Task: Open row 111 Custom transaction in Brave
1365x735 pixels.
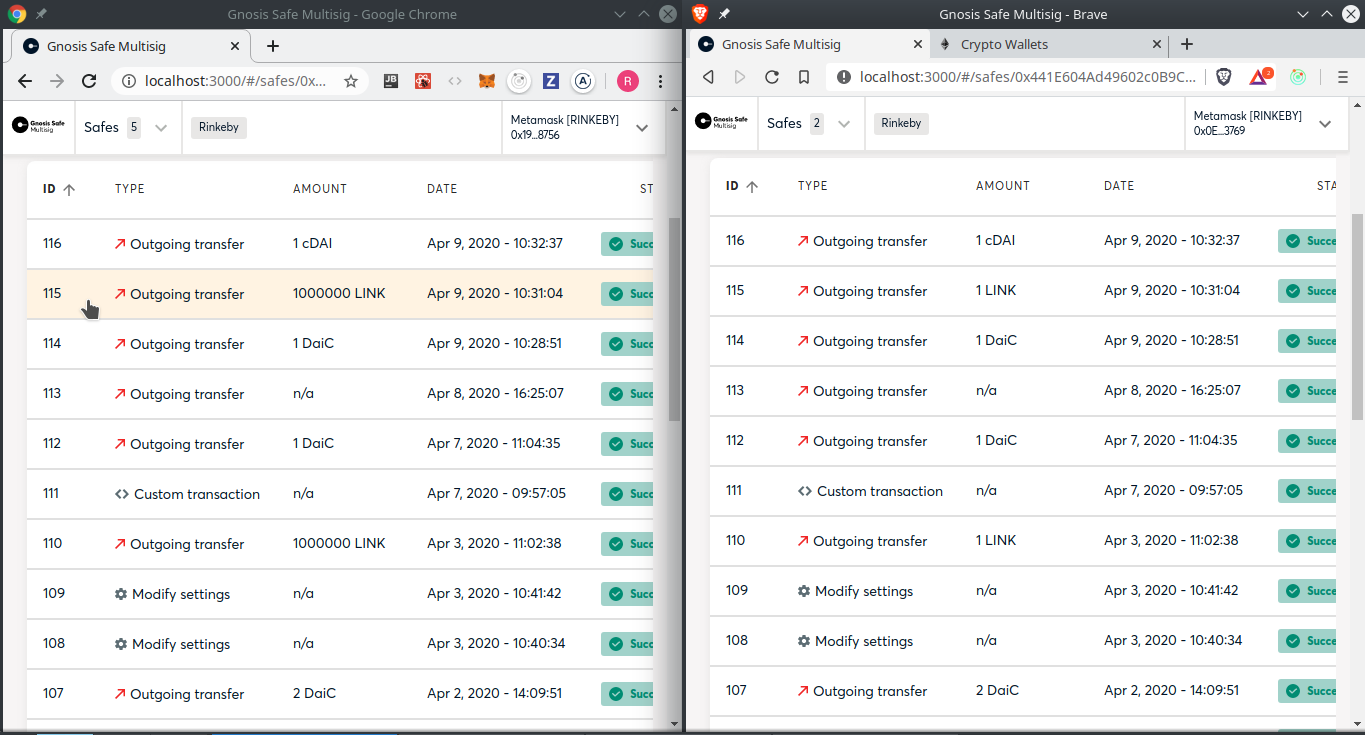Action: [1023, 491]
